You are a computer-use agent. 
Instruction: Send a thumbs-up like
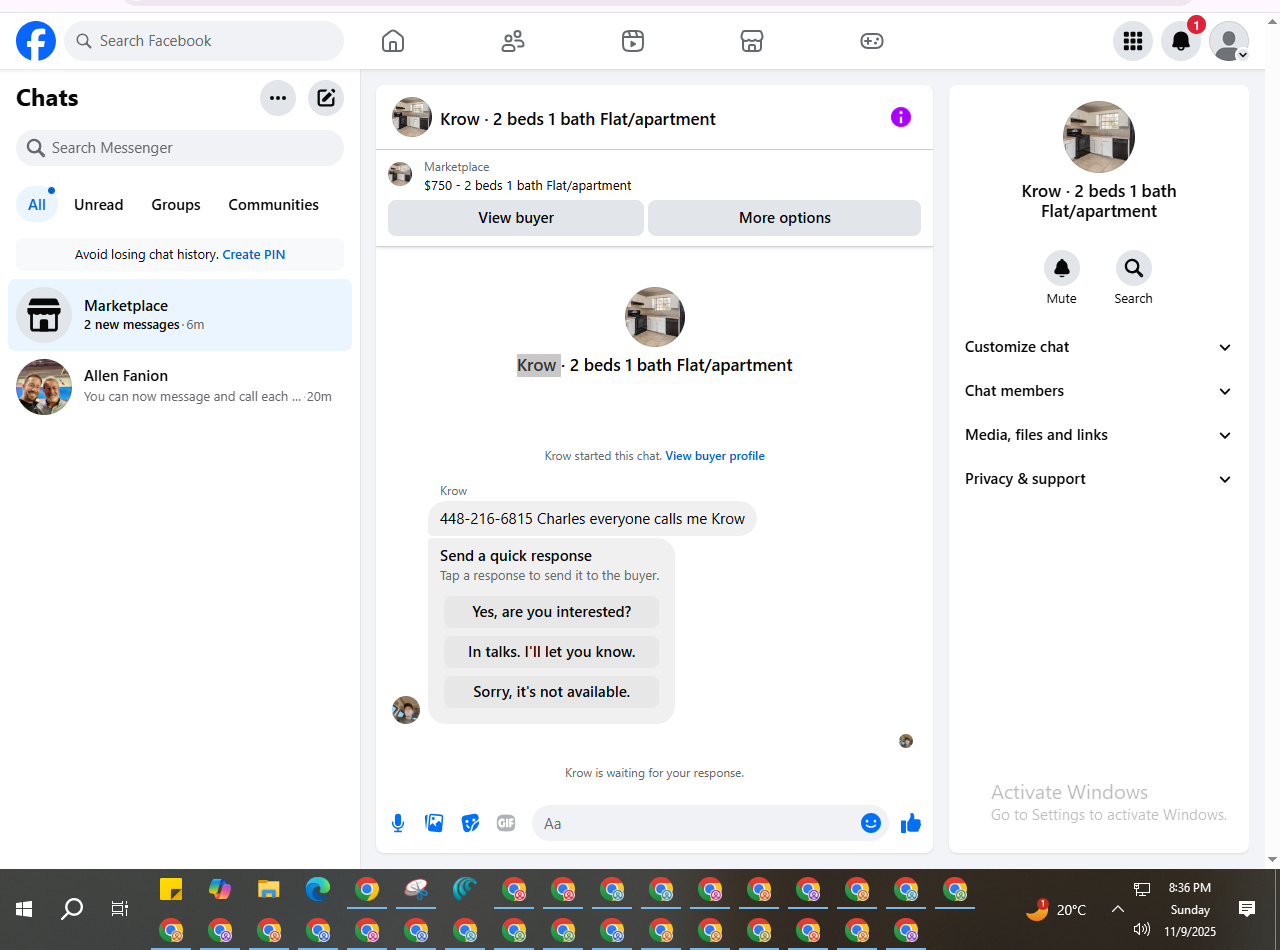[911, 823]
